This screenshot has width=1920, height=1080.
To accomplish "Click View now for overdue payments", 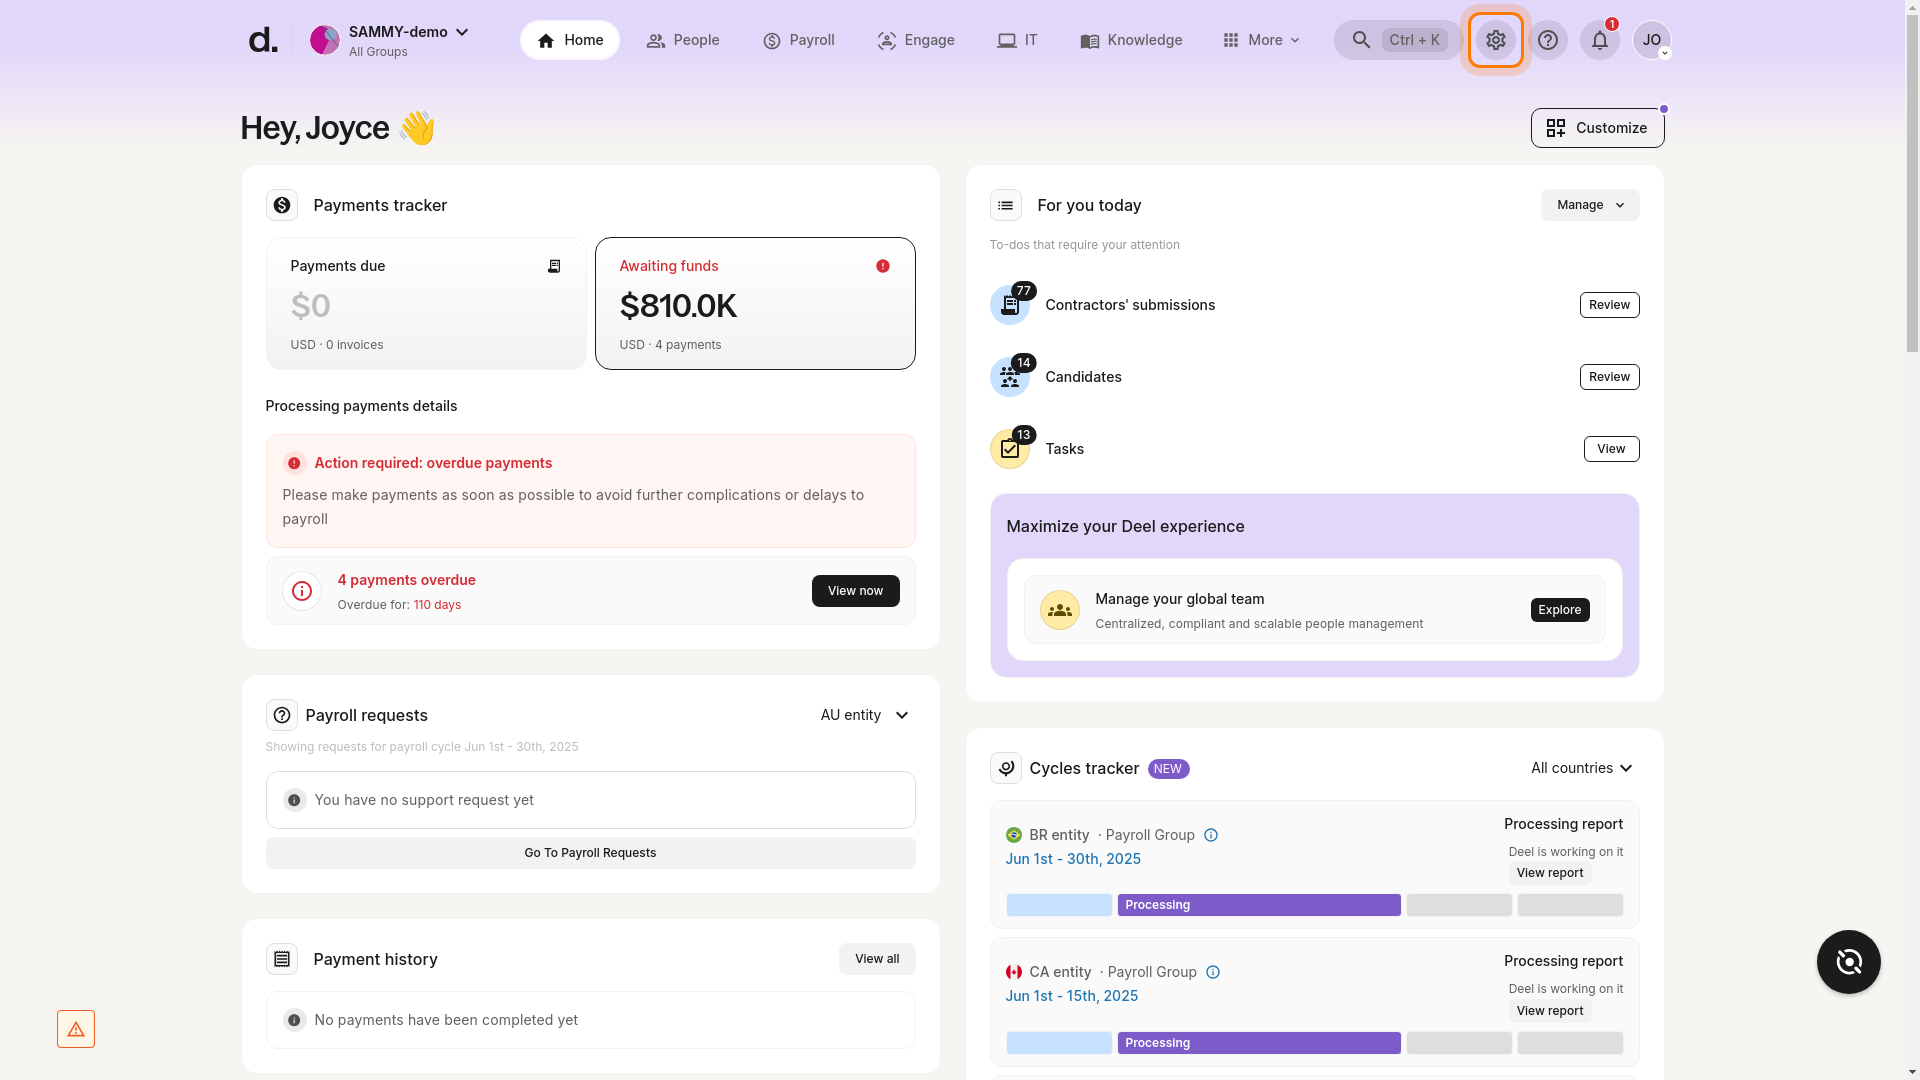I will 855,591.
